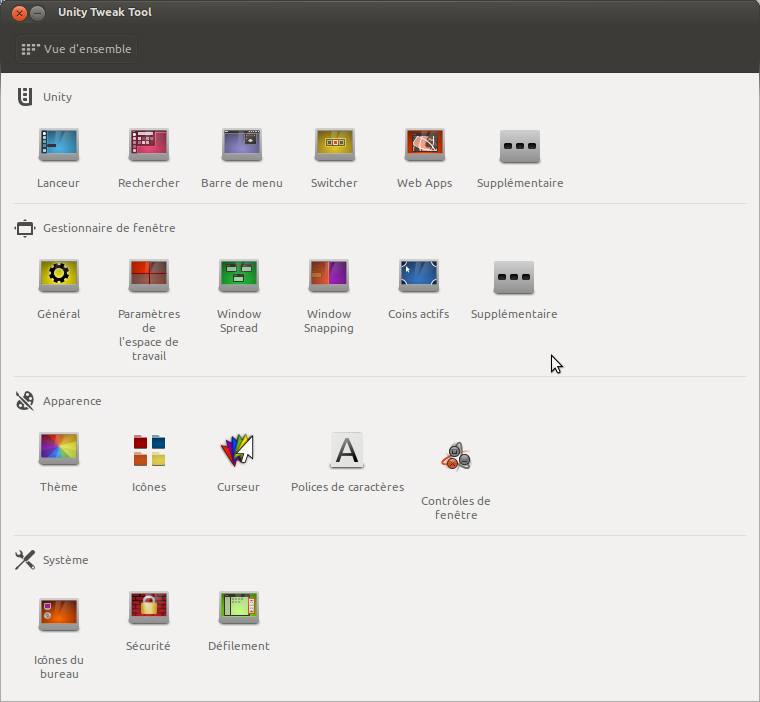760x702 pixels.
Task: Open the Lanceur settings icon
Action: [58, 147]
